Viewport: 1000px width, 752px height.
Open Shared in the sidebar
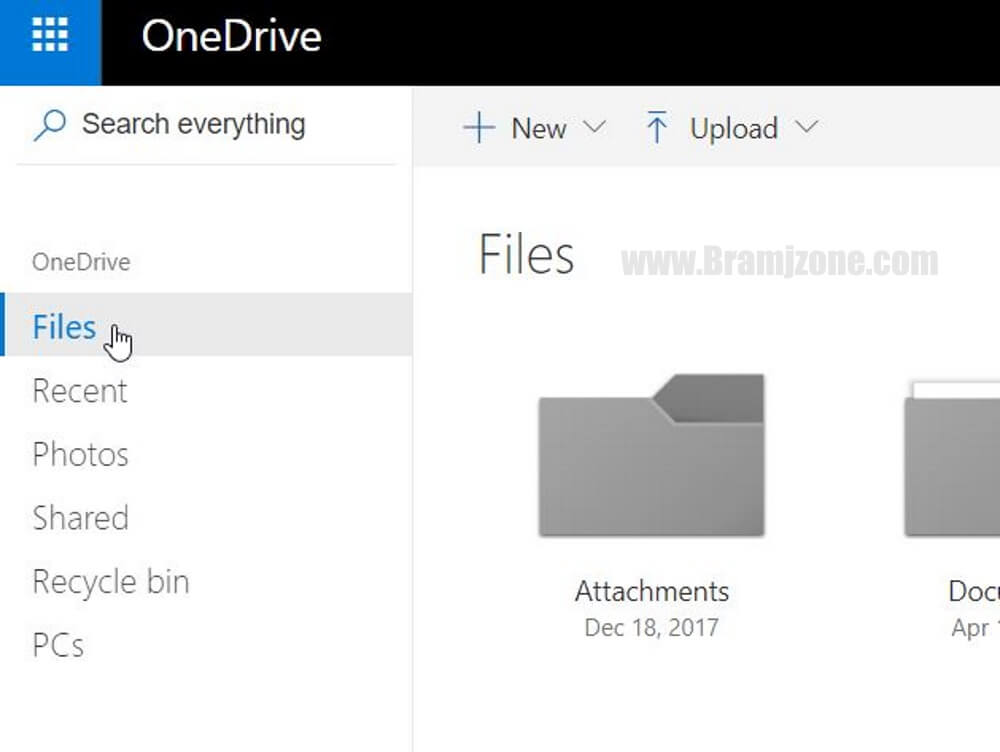tap(80, 517)
